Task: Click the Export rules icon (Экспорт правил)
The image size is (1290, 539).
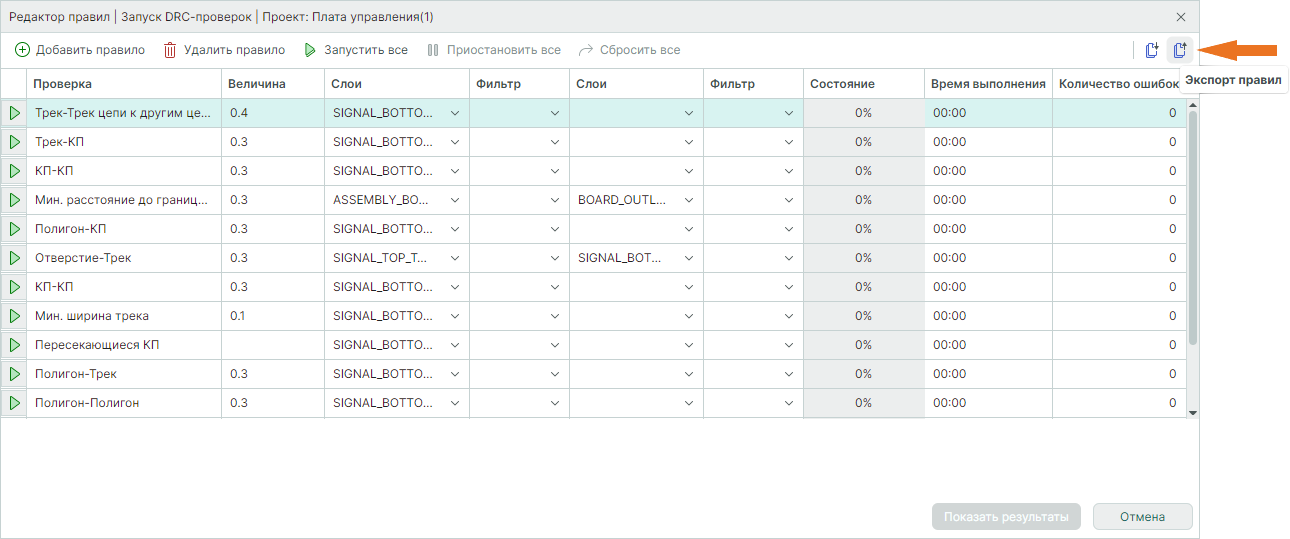Action: coord(1180,50)
